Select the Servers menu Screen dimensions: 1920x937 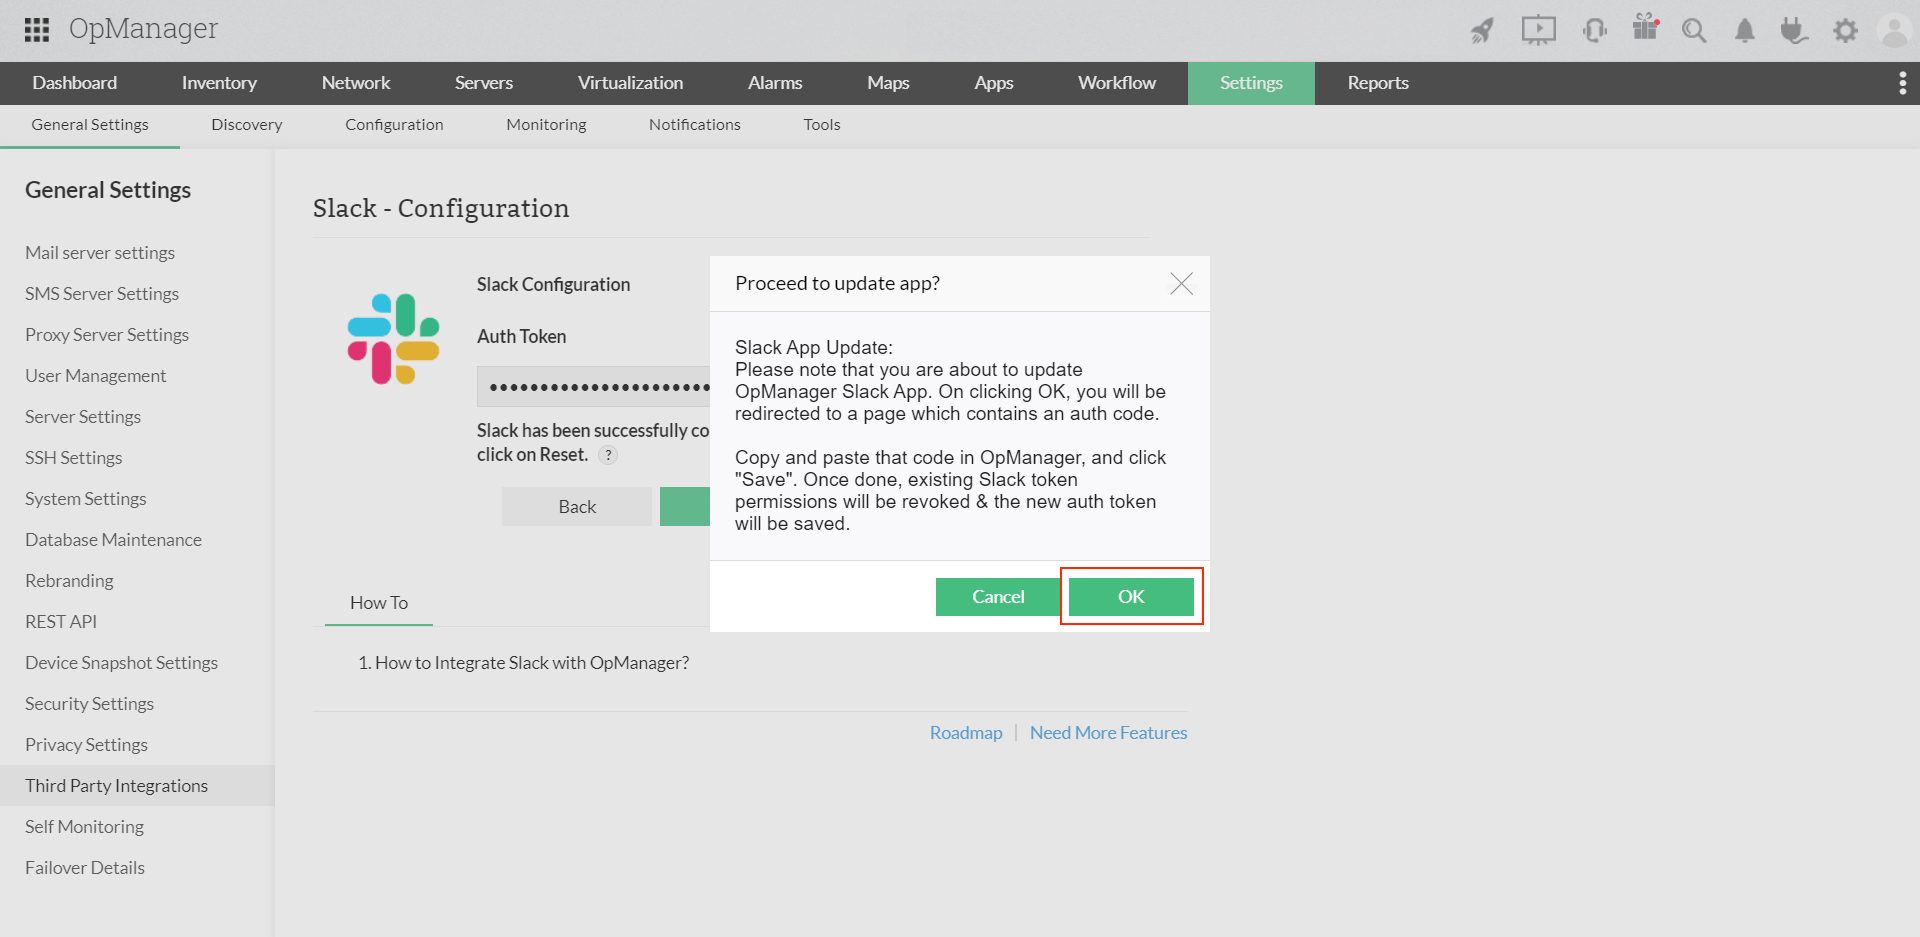click(x=484, y=83)
